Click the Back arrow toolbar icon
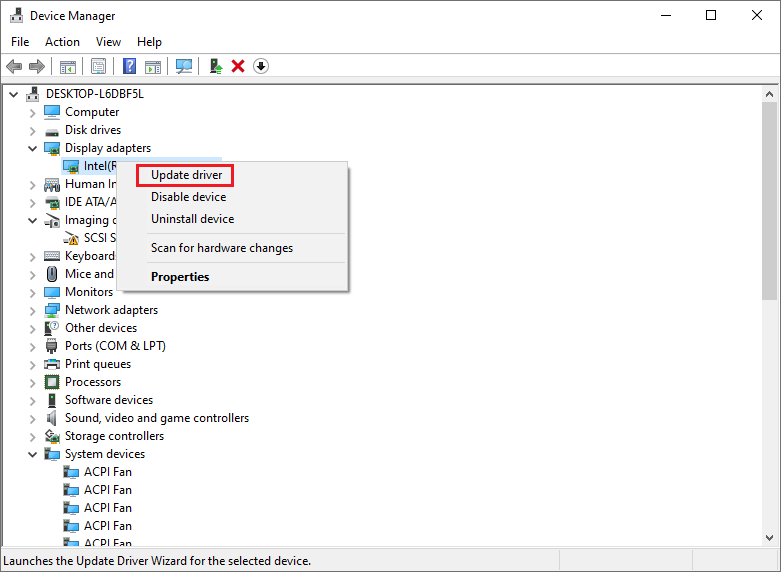781x572 pixels. click(x=14, y=66)
